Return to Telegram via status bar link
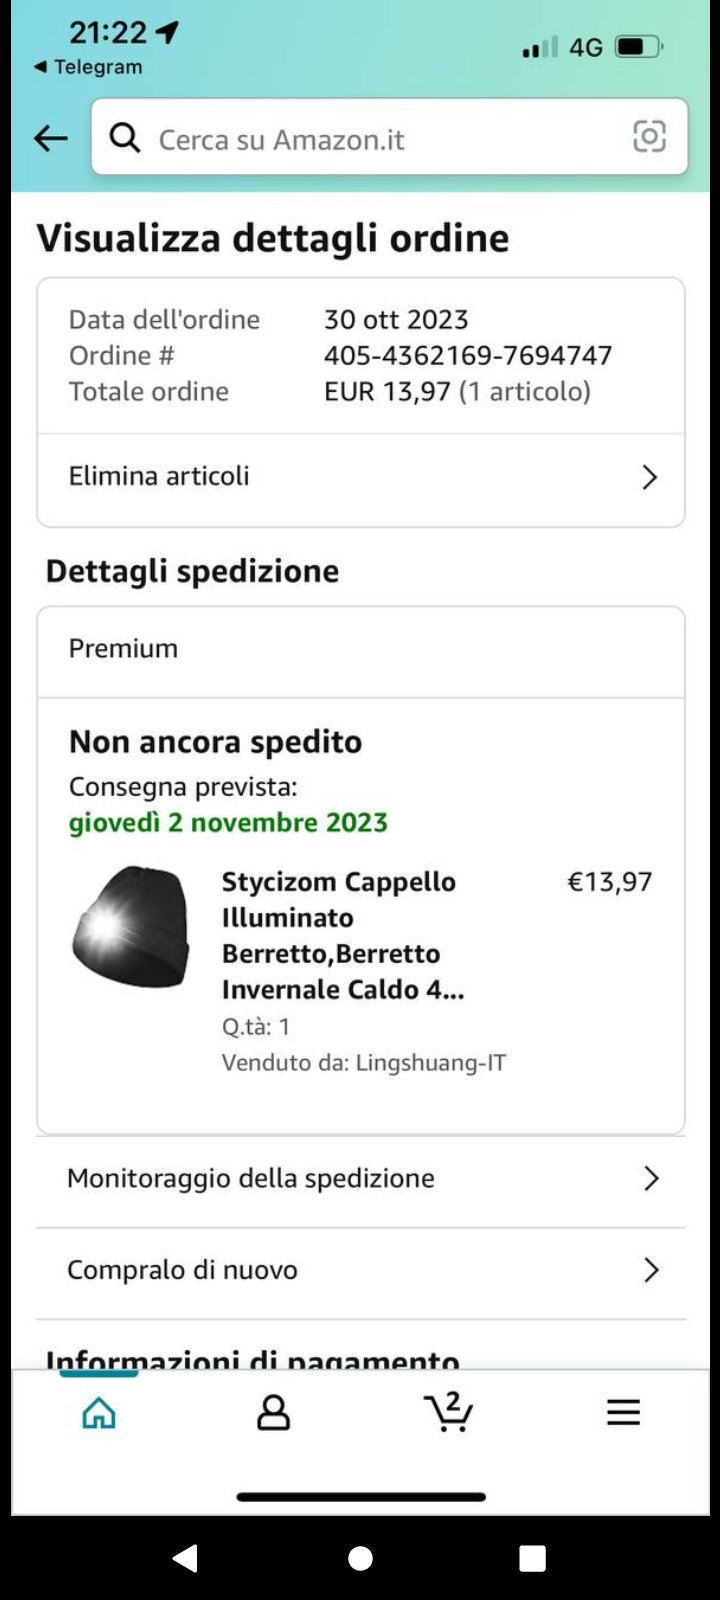 pos(88,67)
